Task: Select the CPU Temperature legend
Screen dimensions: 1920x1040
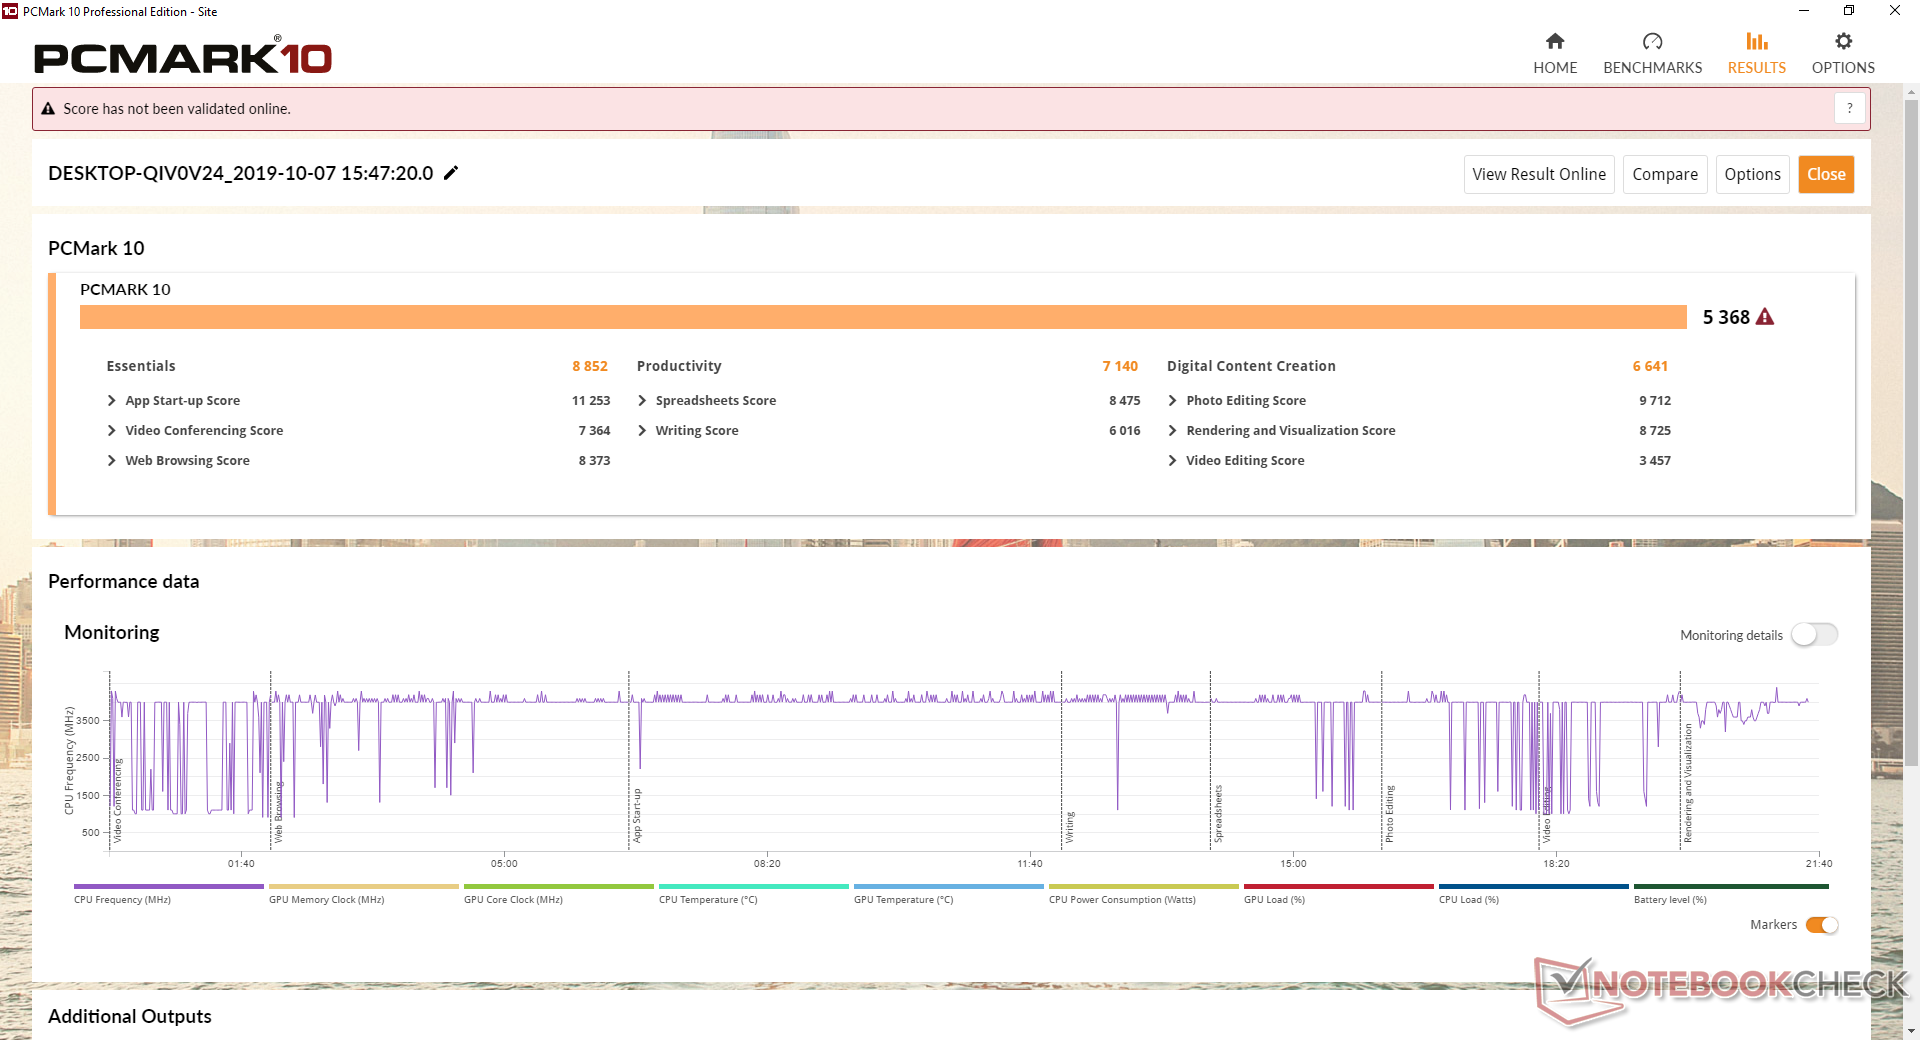Action: coord(753,894)
